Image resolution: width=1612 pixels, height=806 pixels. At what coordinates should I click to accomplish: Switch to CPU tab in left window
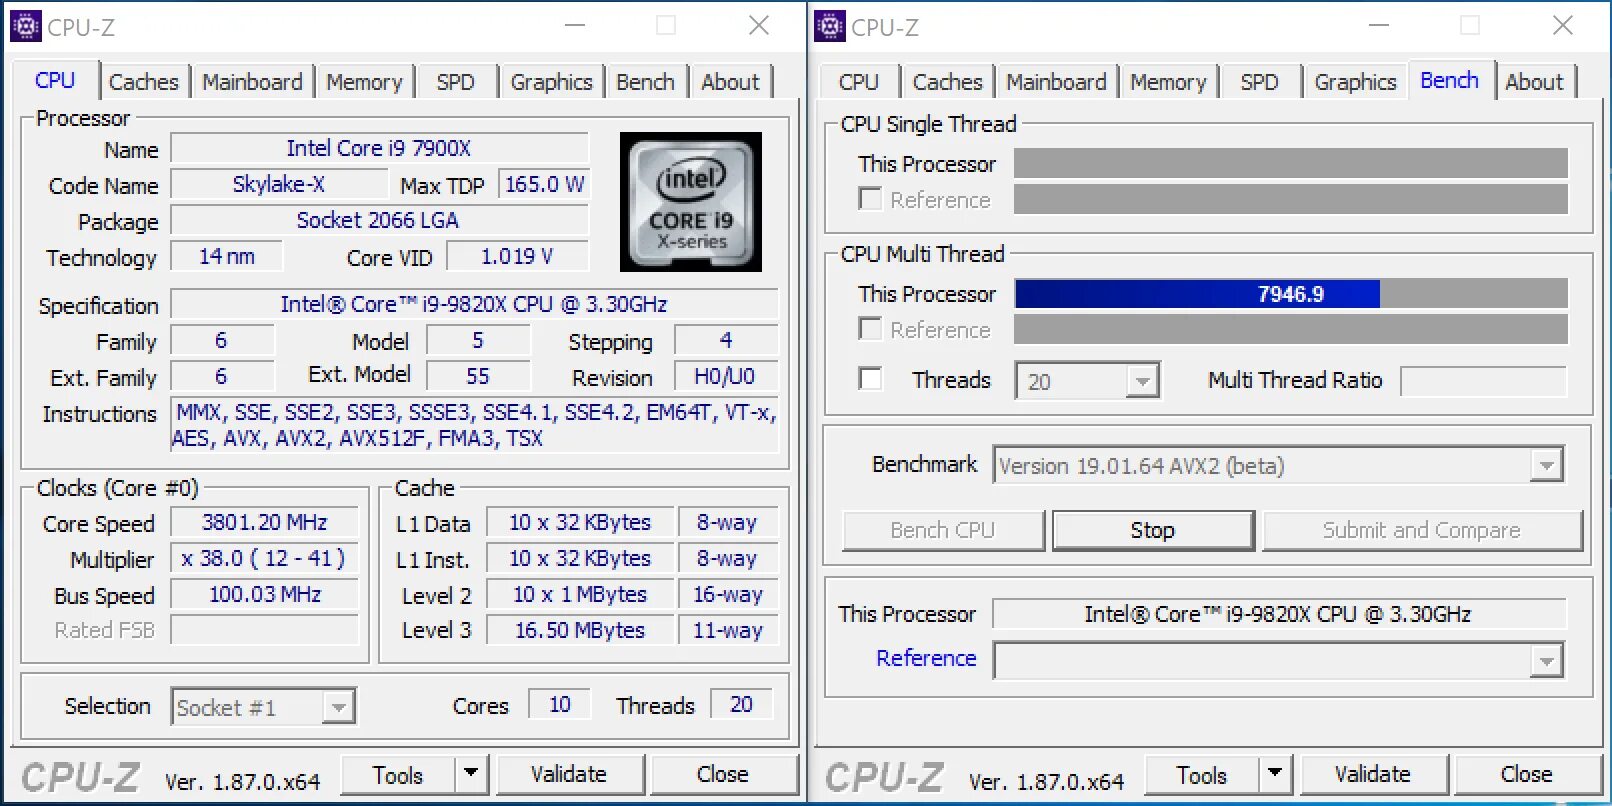point(55,80)
